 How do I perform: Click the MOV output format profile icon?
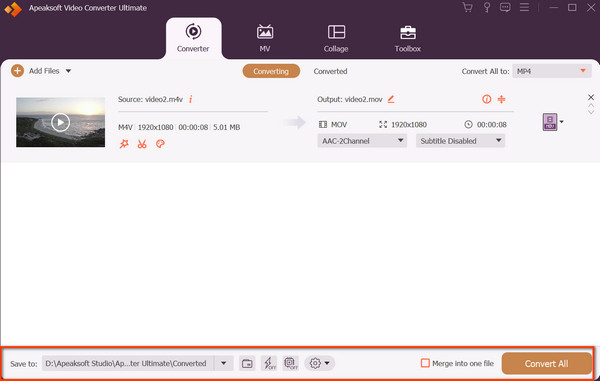tap(550, 122)
